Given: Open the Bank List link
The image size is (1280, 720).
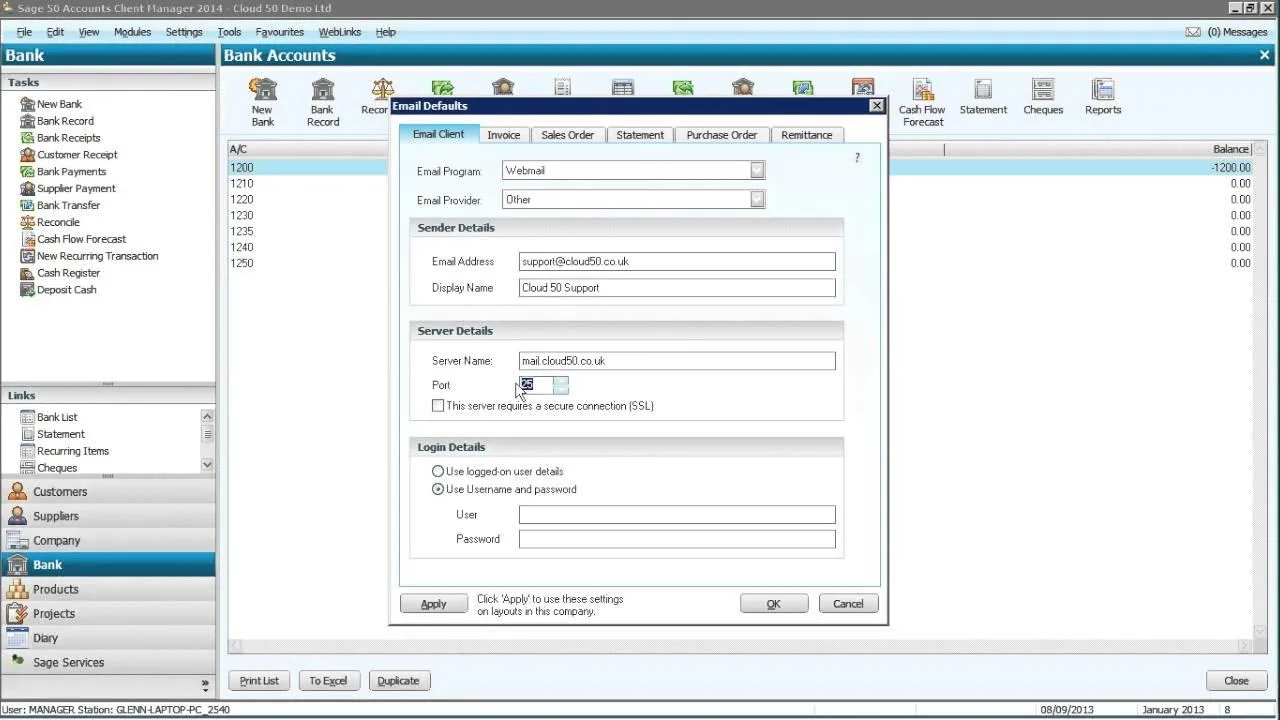Looking at the screenshot, I should coord(57,417).
